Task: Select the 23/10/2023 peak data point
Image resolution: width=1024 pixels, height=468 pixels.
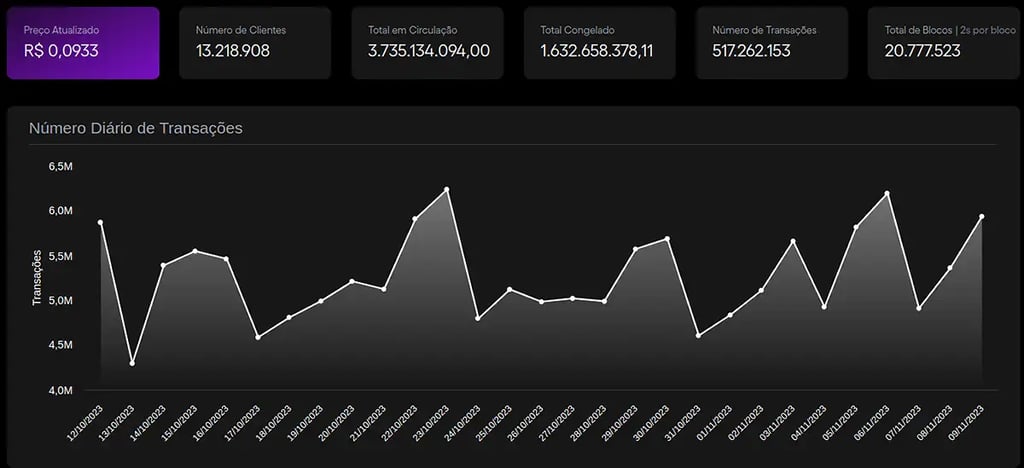Action: (447, 189)
